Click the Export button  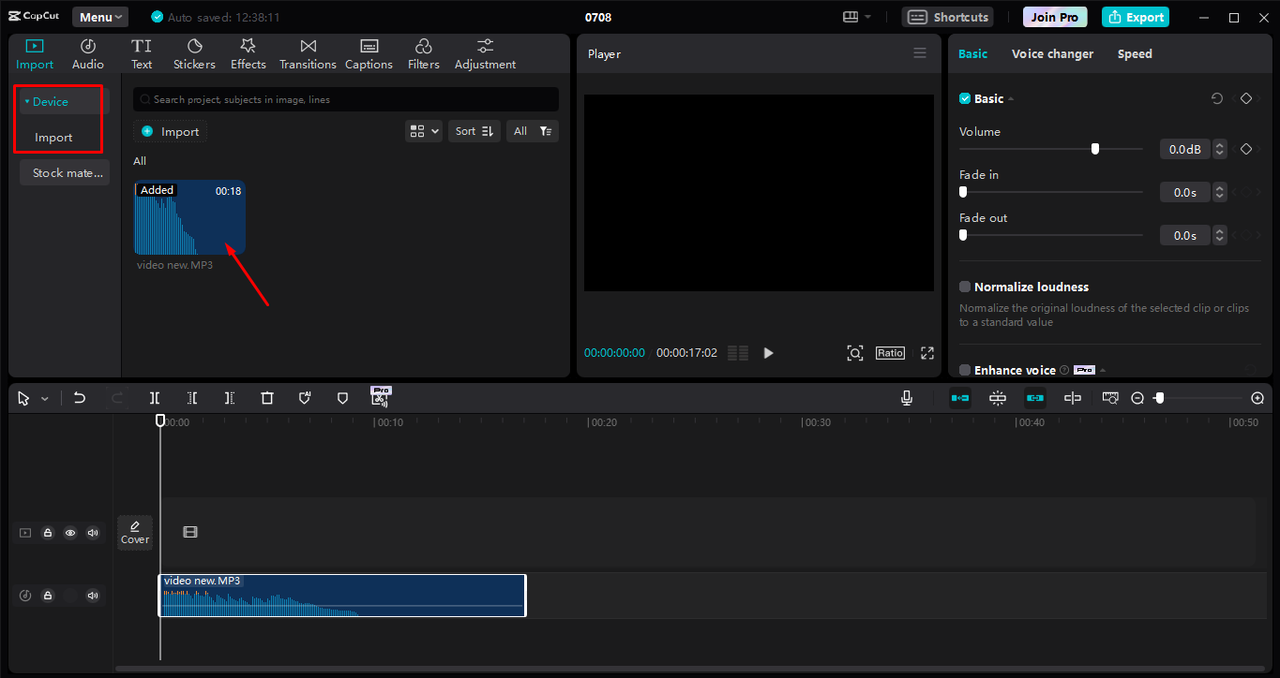point(1135,17)
